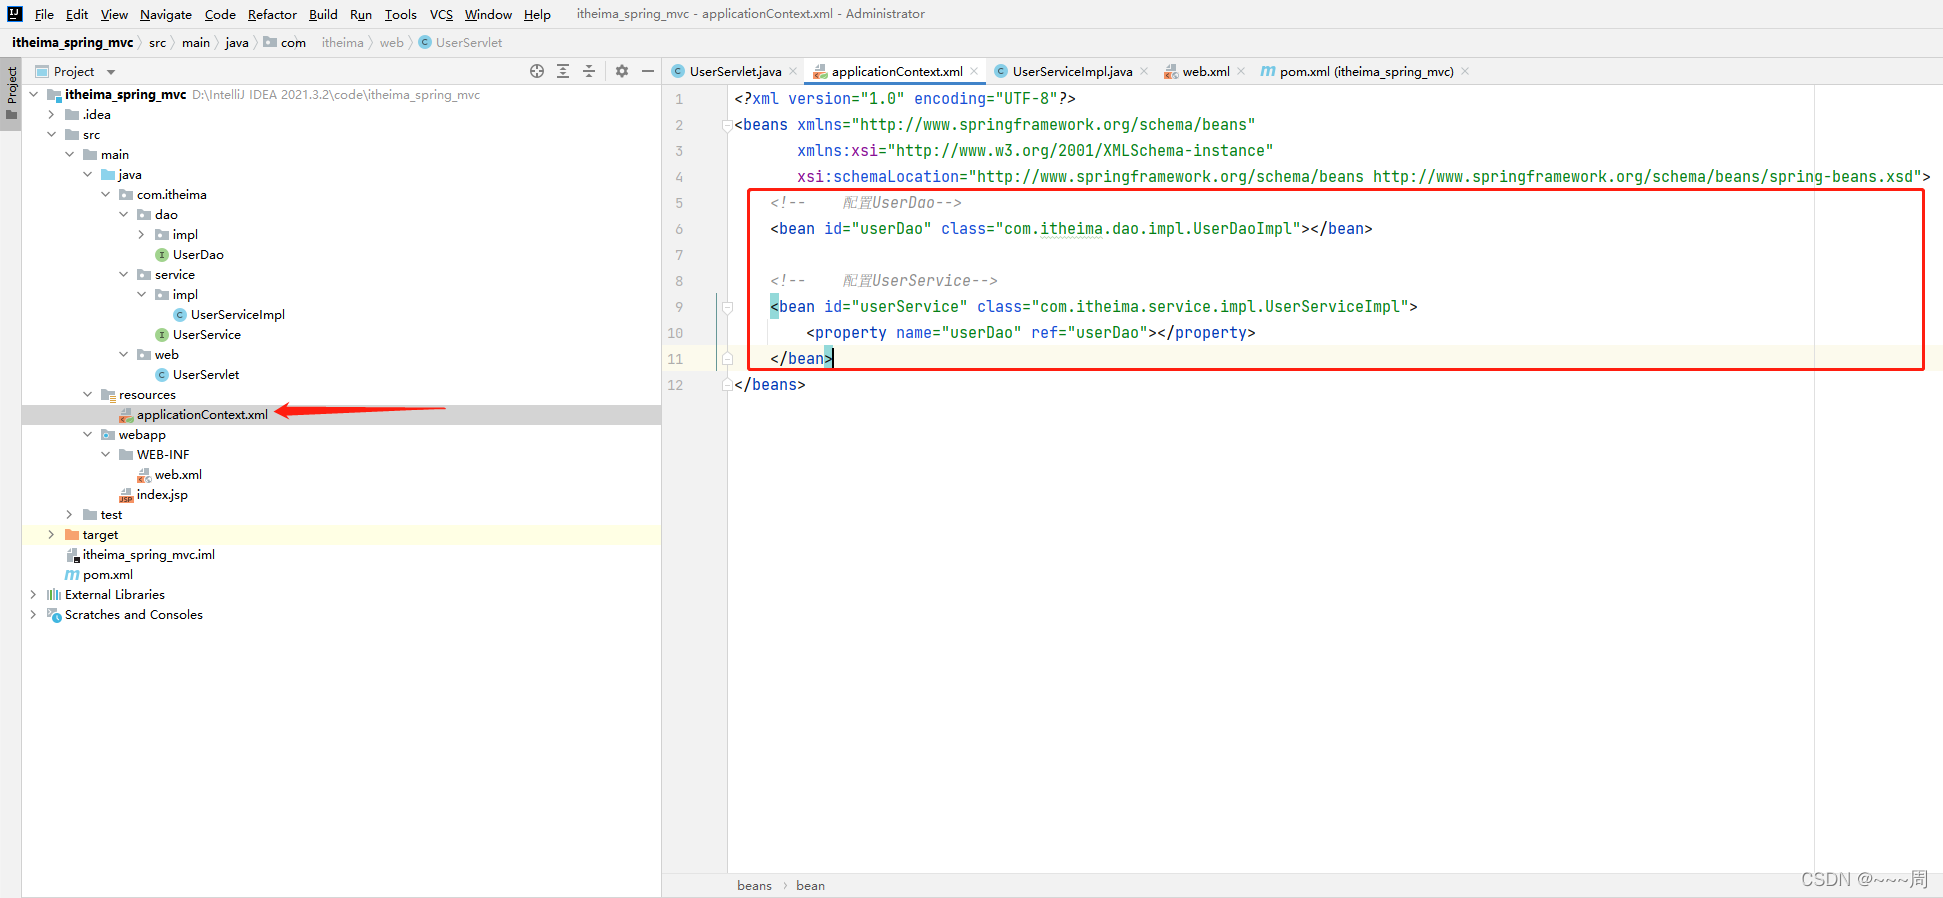Click the UserDao interface icon in tree
This screenshot has width=1943, height=898.
pyautogui.click(x=162, y=255)
